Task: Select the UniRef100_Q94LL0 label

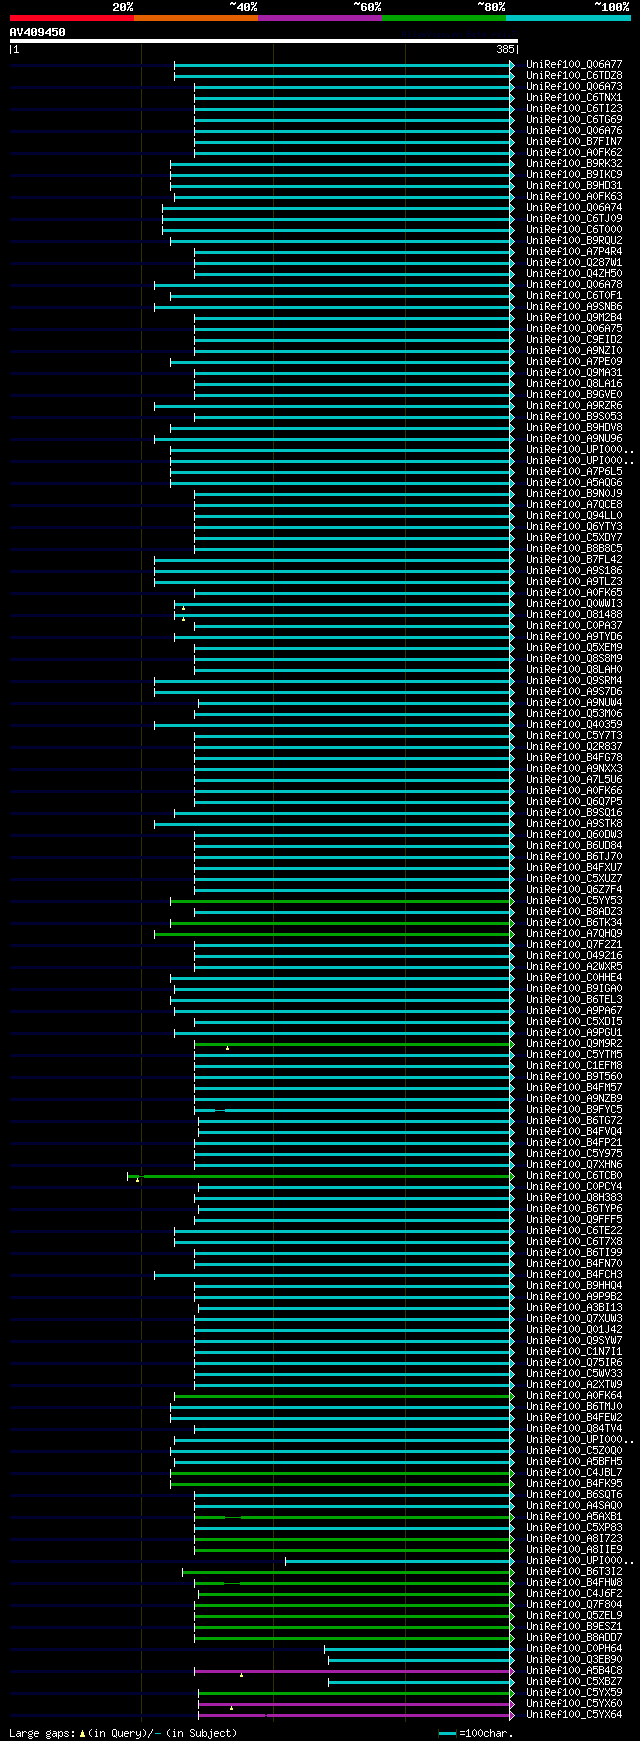Action: pos(574,515)
